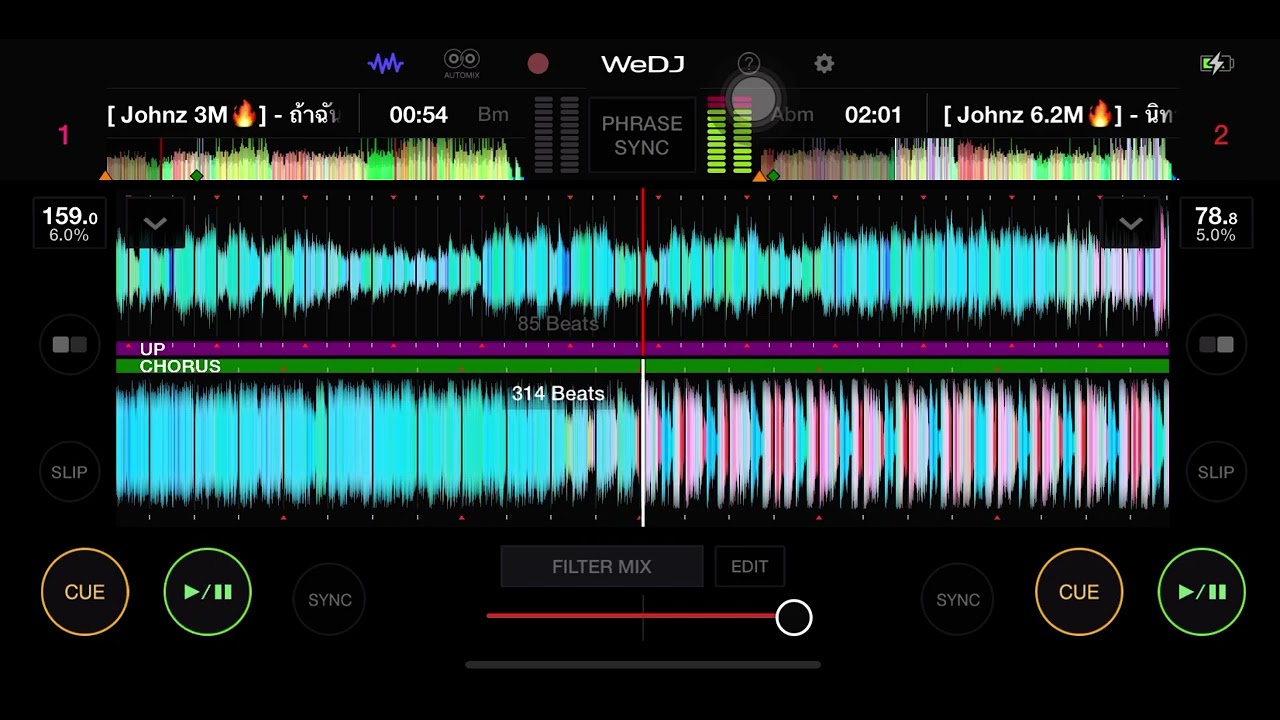Open deck 1 tempo 159.0 box

(69, 224)
